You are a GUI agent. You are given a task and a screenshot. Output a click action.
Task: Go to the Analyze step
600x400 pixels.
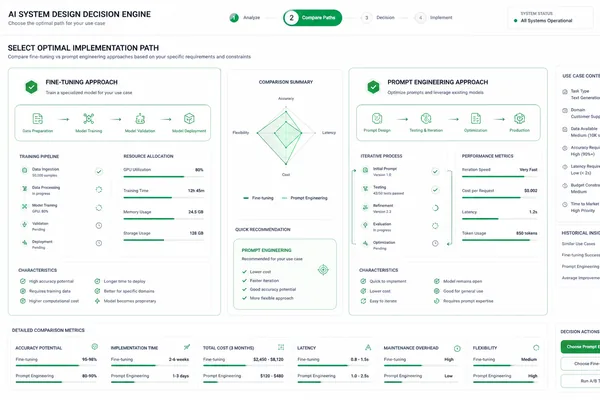245,18
